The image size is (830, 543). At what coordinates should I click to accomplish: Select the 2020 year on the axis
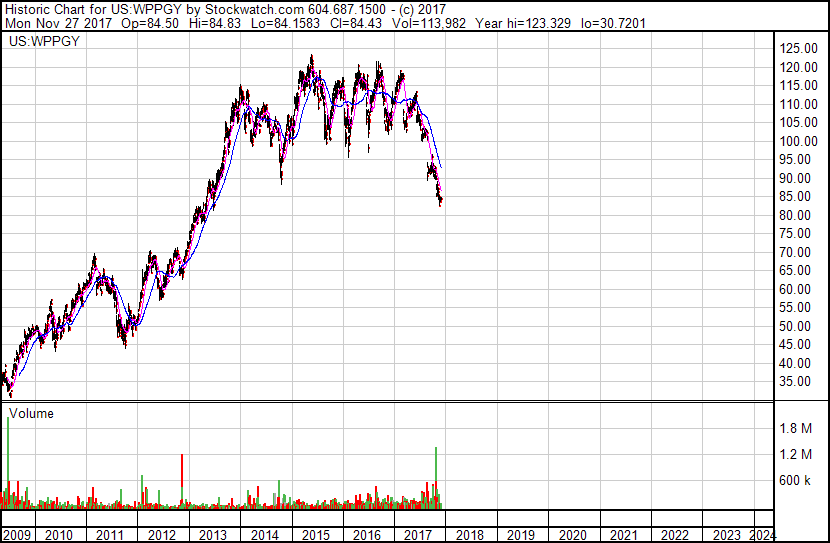click(573, 535)
